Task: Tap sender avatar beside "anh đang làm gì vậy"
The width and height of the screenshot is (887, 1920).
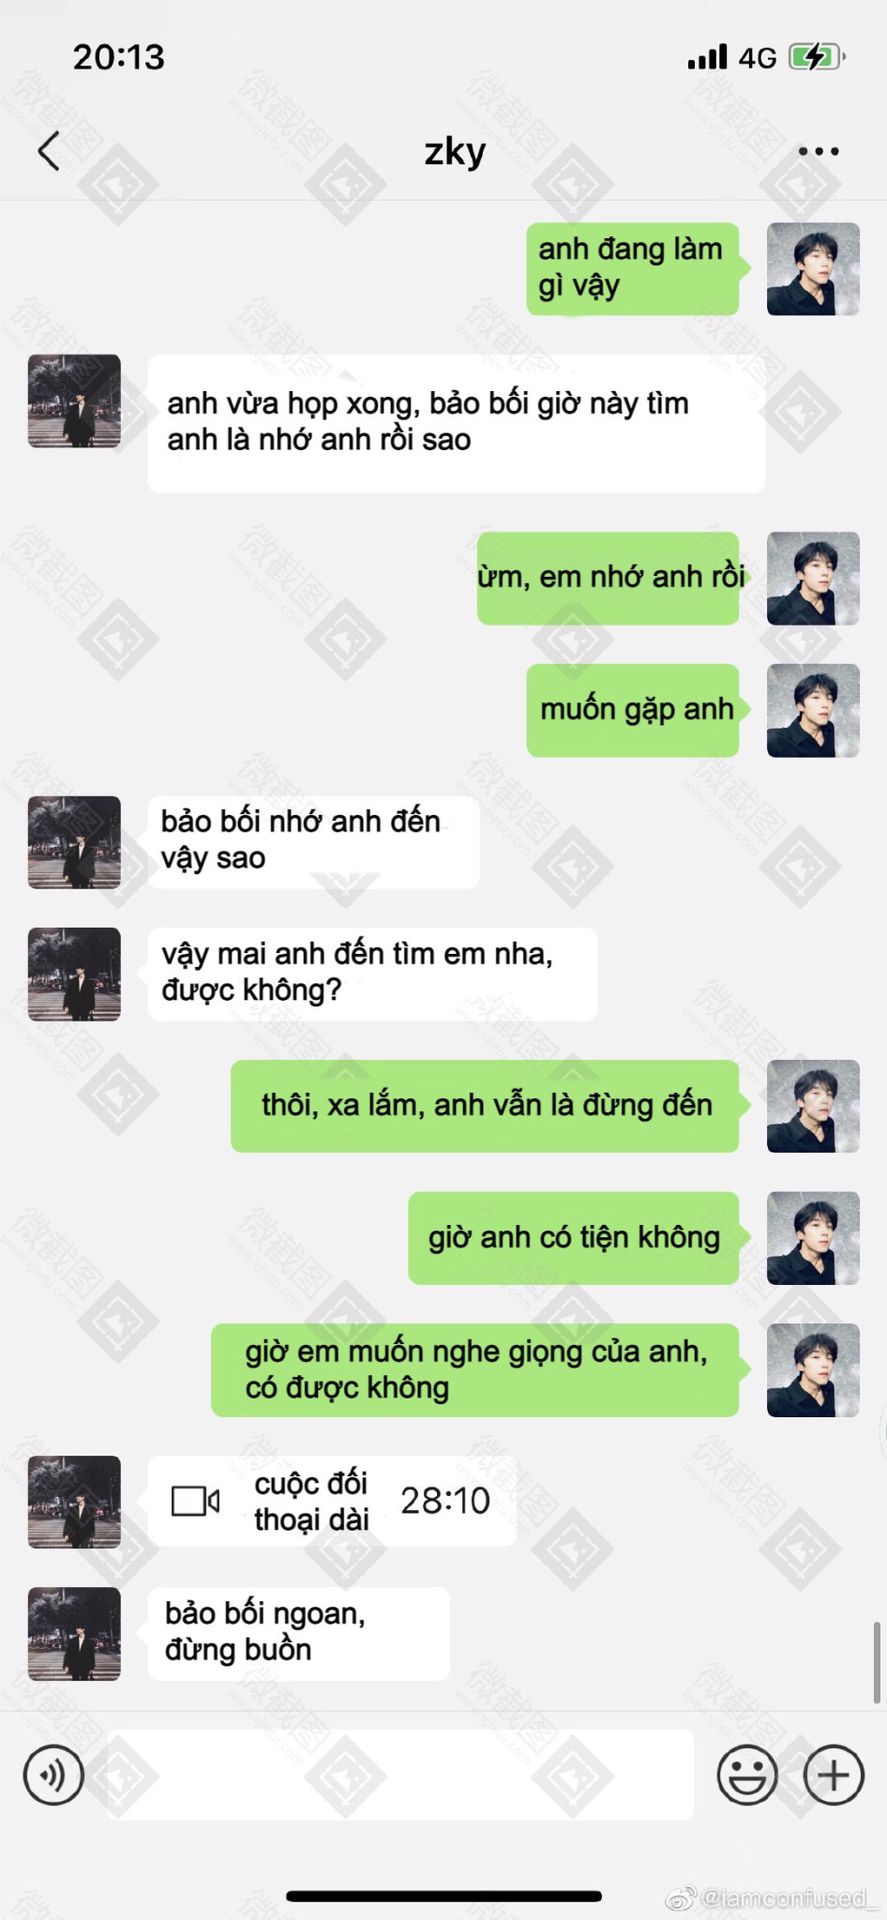Action: [813, 269]
